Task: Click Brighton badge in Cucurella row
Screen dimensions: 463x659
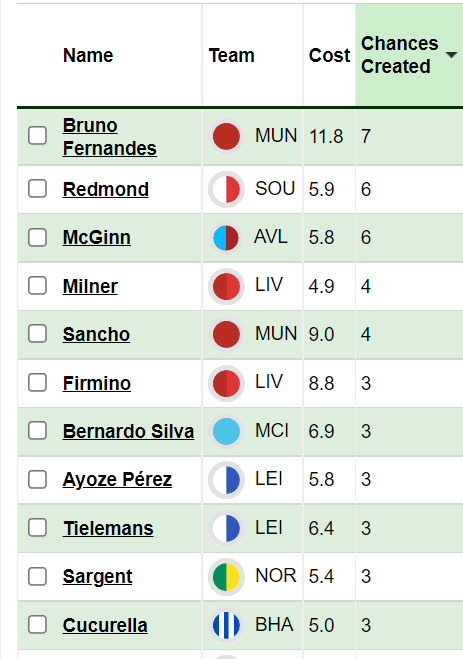Action: coord(226,625)
